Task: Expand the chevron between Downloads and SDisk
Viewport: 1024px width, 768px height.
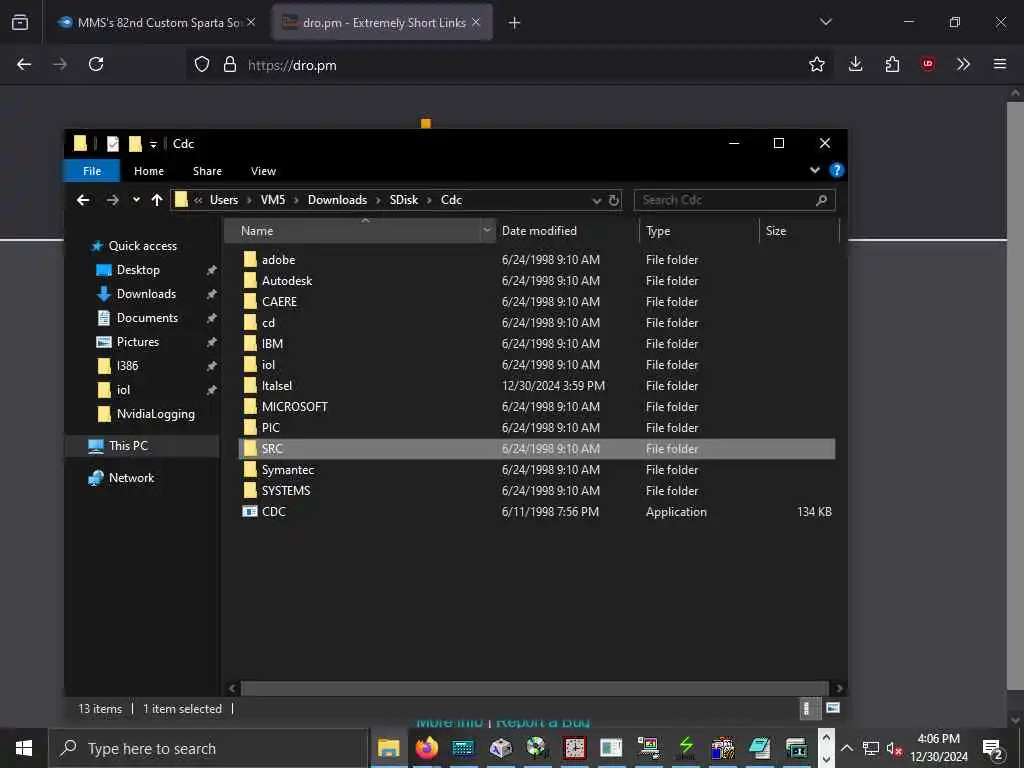Action: point(378,200)
